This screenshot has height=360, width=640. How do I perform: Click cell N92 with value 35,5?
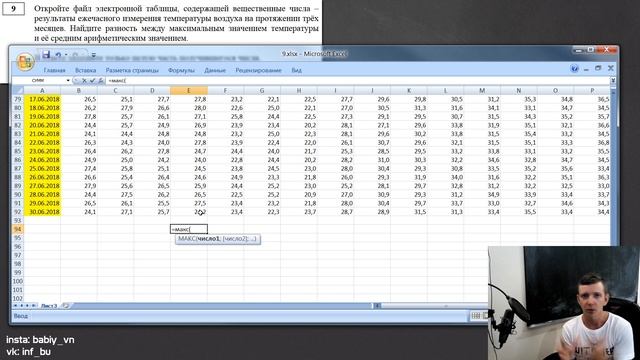pos(519,212)
